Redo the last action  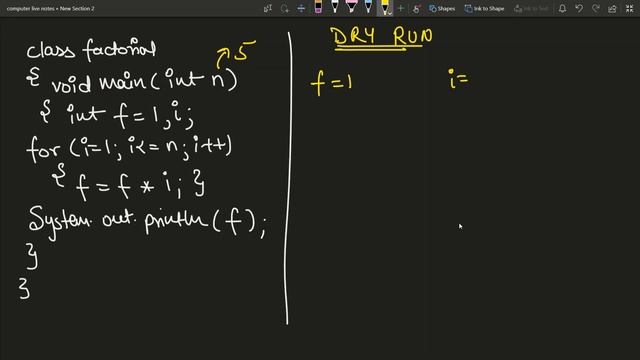coord(596,8)
